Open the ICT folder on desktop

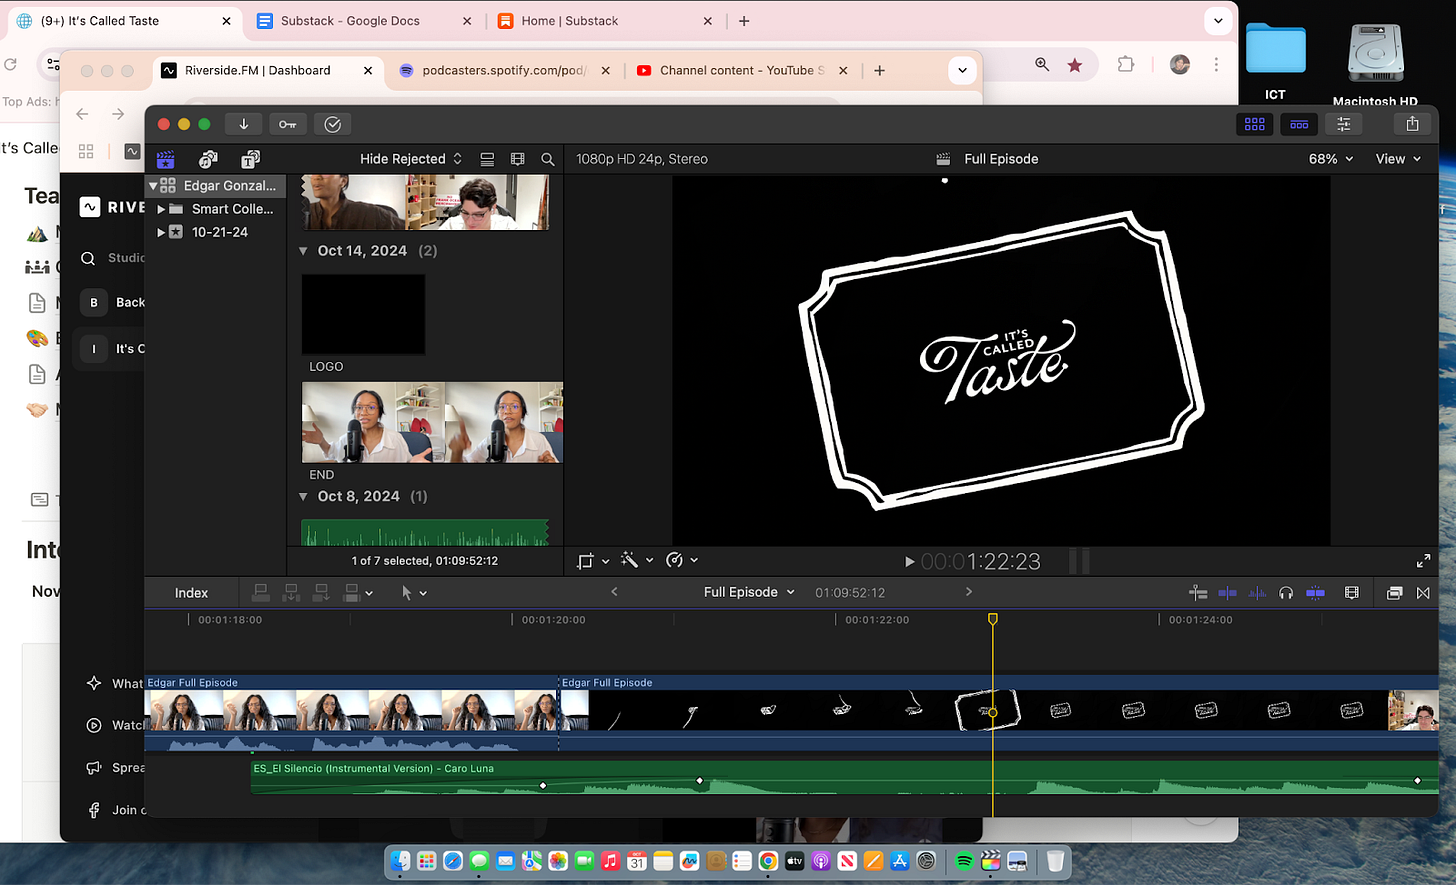[x=1275, y=62]
